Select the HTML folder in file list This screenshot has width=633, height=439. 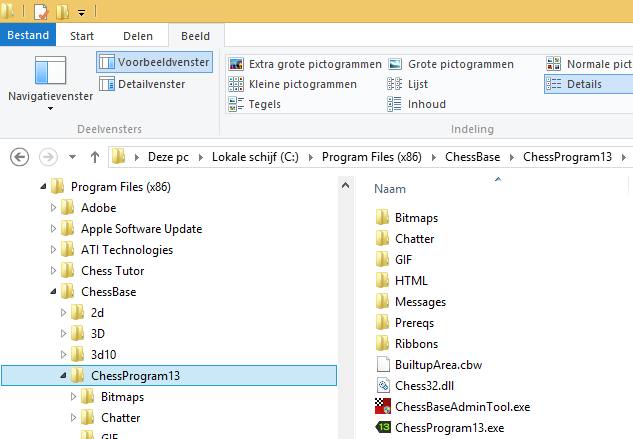point(402,281)
